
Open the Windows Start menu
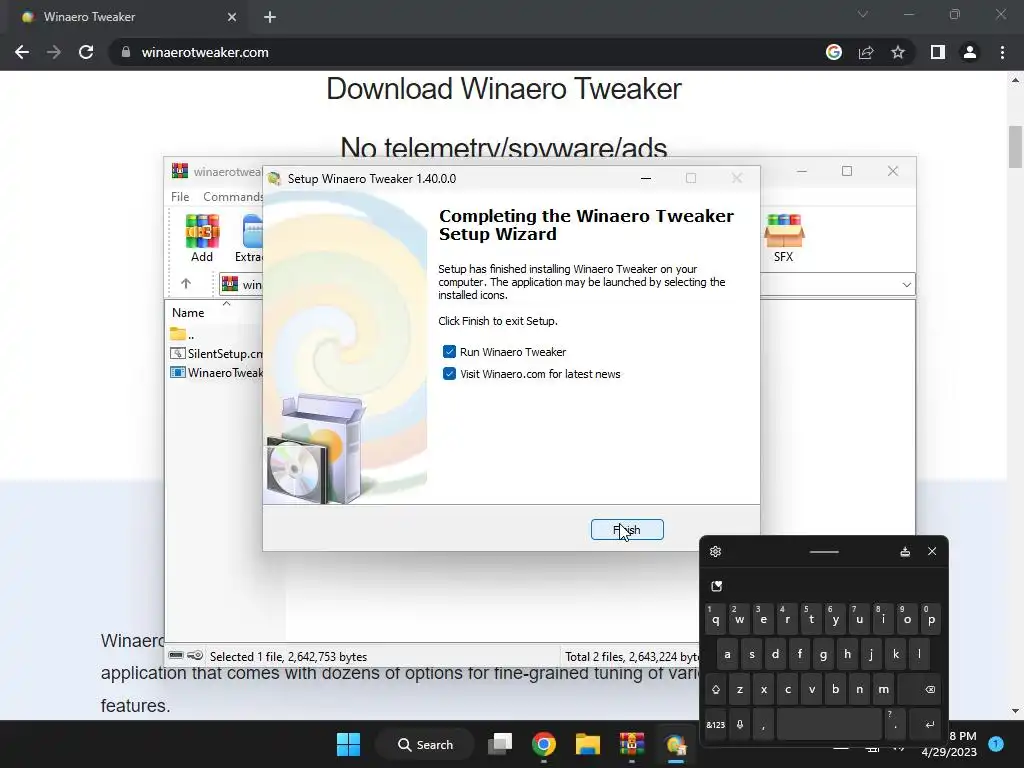pyautogui.click(x=349, y=744)
